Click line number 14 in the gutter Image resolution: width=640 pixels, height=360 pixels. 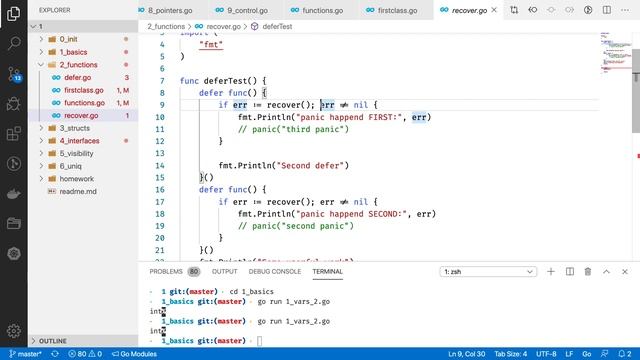(x=160, y=166)
